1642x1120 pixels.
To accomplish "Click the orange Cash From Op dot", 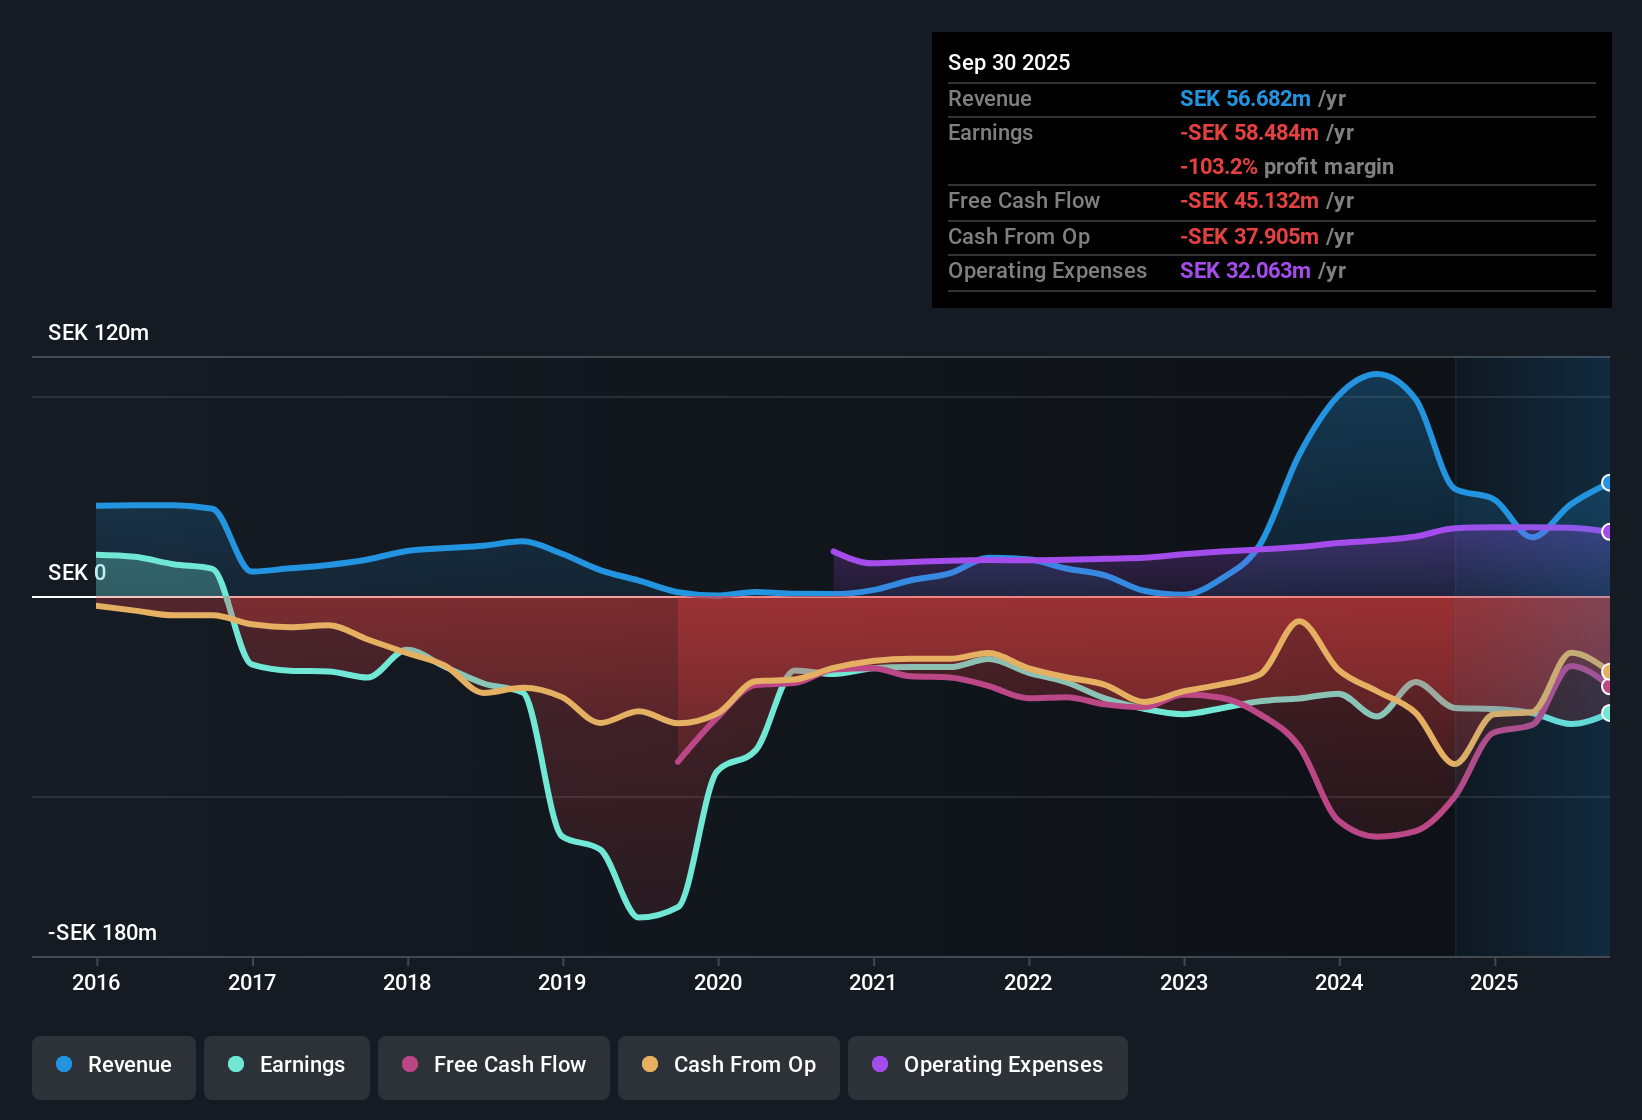I will [x=650, y=1065].
